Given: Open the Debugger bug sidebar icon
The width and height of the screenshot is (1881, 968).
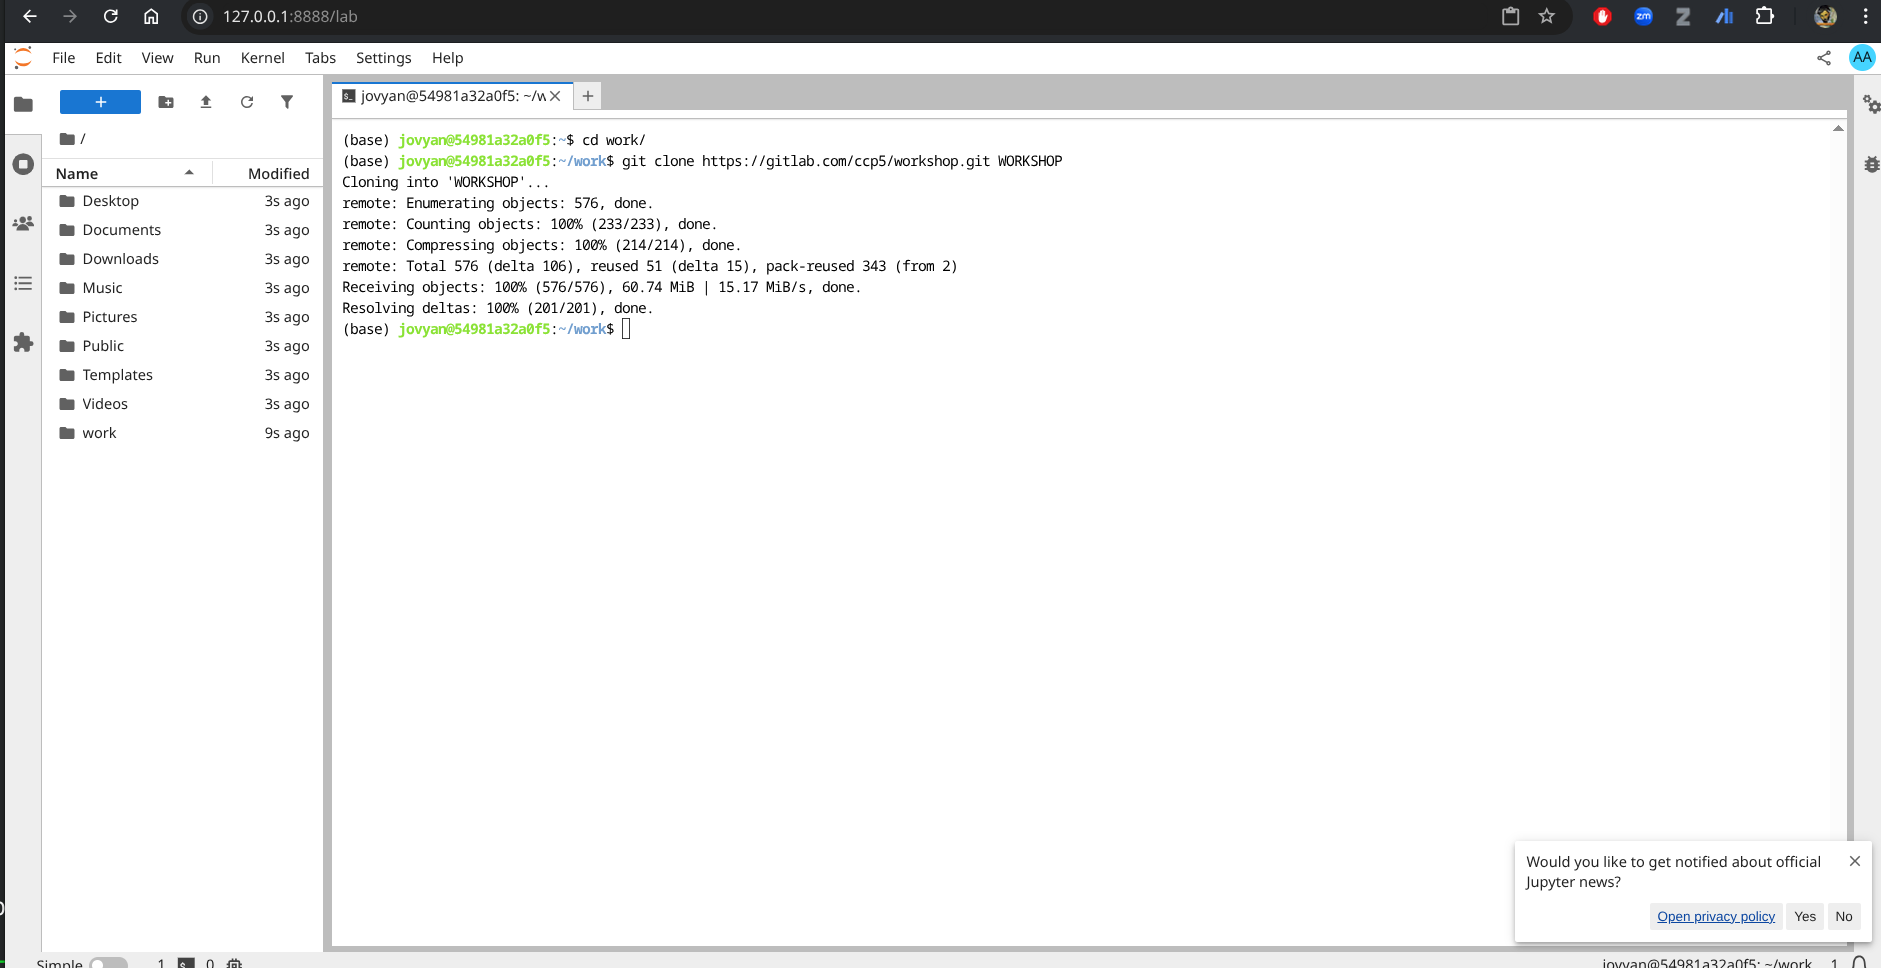Looking at the screenshot, I should coord(1871,164).
